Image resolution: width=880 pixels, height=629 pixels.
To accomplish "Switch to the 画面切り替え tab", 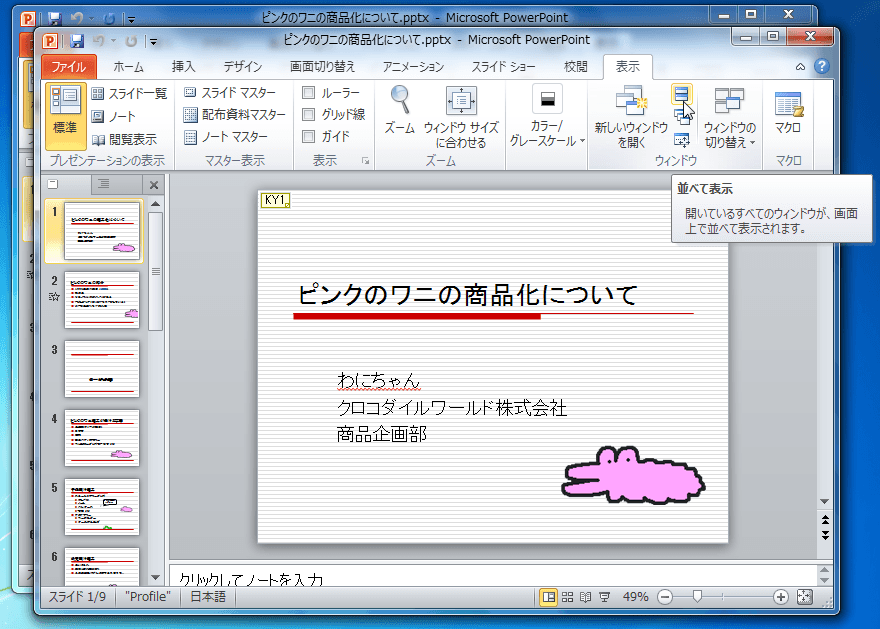I will (323, 67).
